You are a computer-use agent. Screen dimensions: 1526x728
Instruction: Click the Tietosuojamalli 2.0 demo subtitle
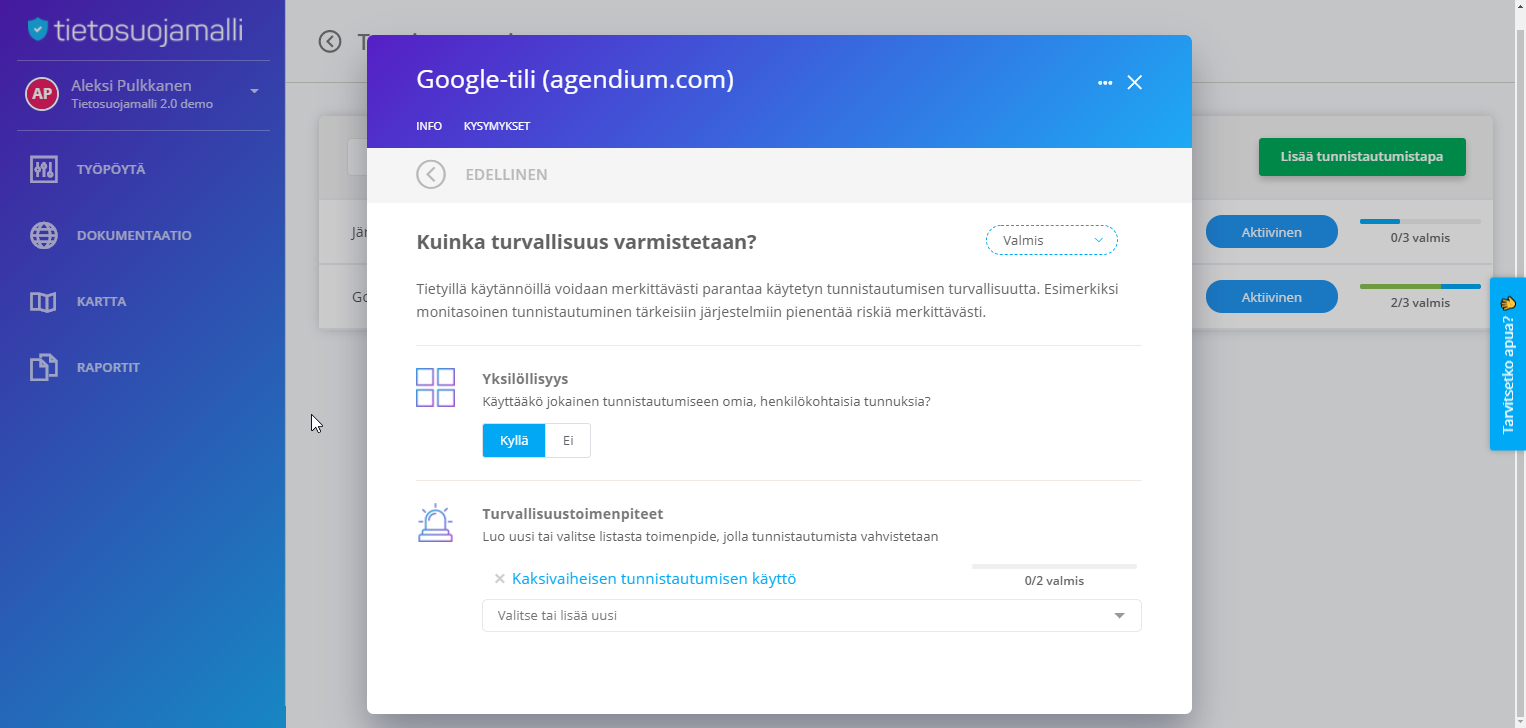coord(142,104)
